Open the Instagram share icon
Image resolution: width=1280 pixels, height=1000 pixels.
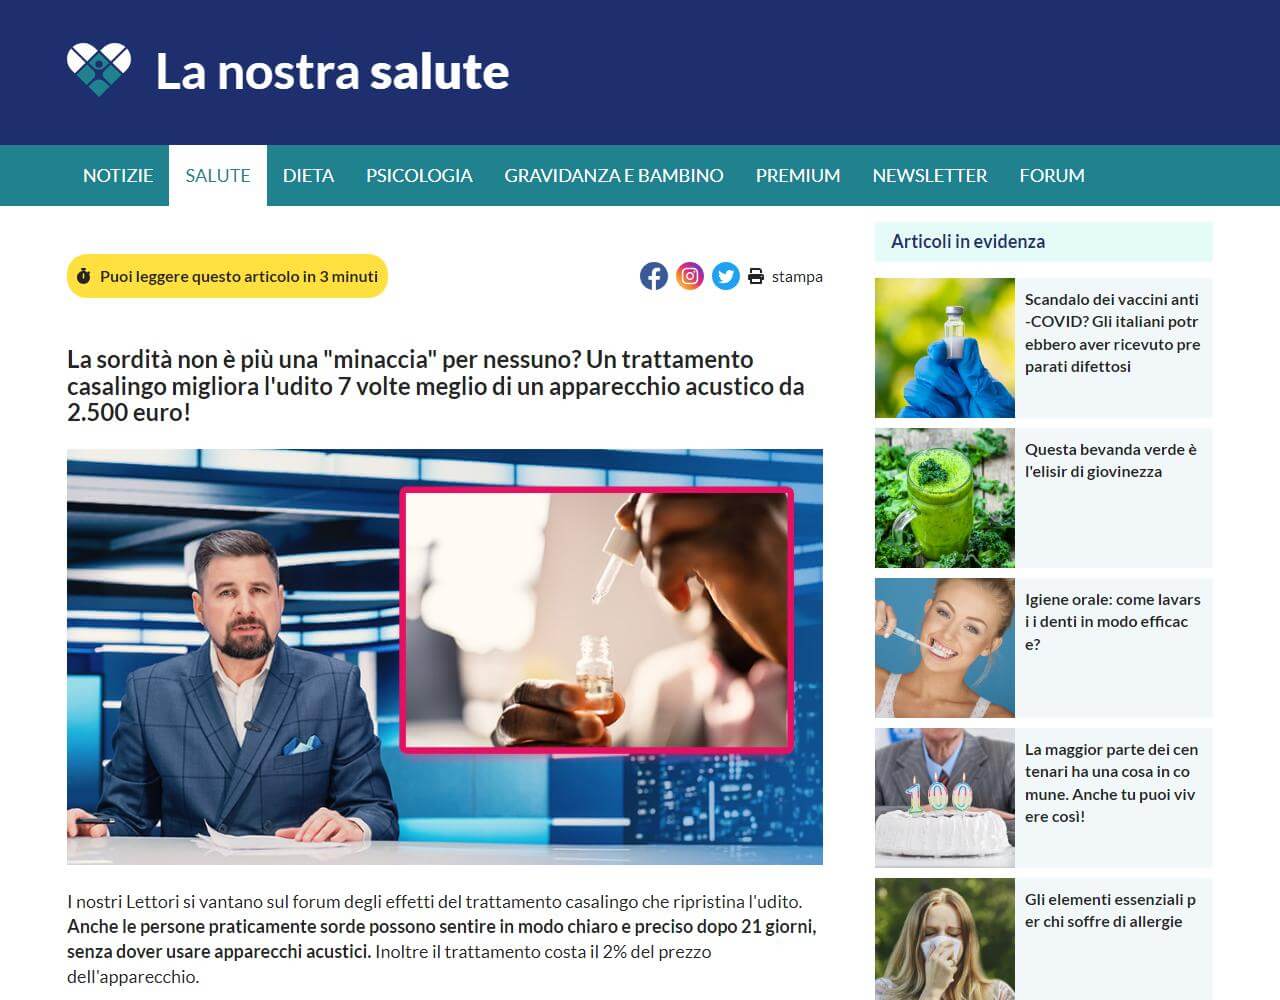click(x=689, y=276)
